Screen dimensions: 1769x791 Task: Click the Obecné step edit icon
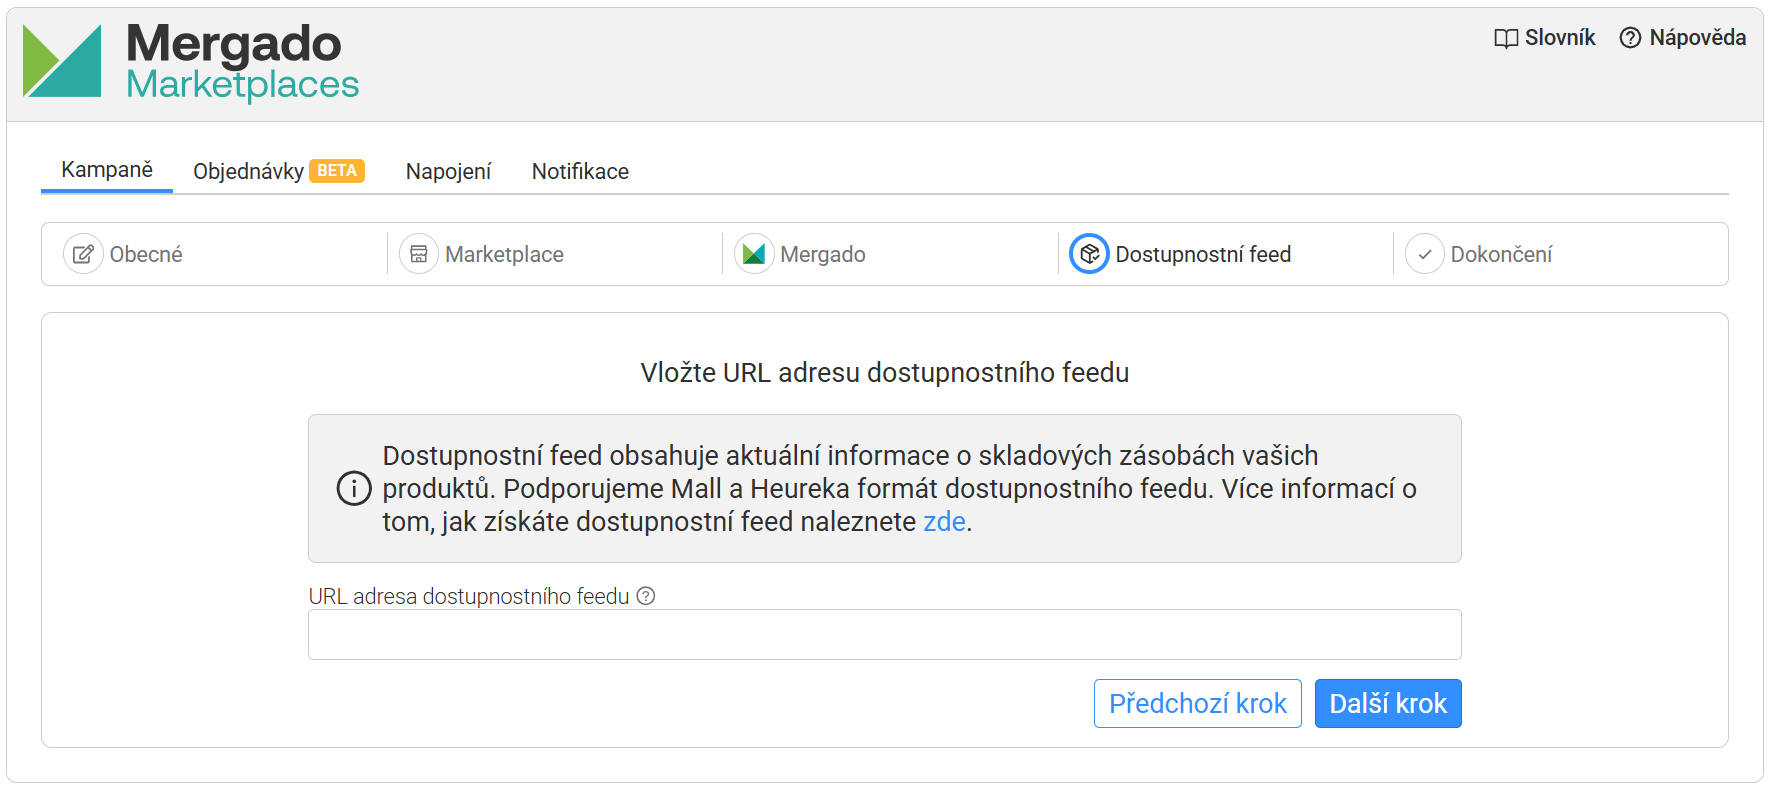click(83, 254)
